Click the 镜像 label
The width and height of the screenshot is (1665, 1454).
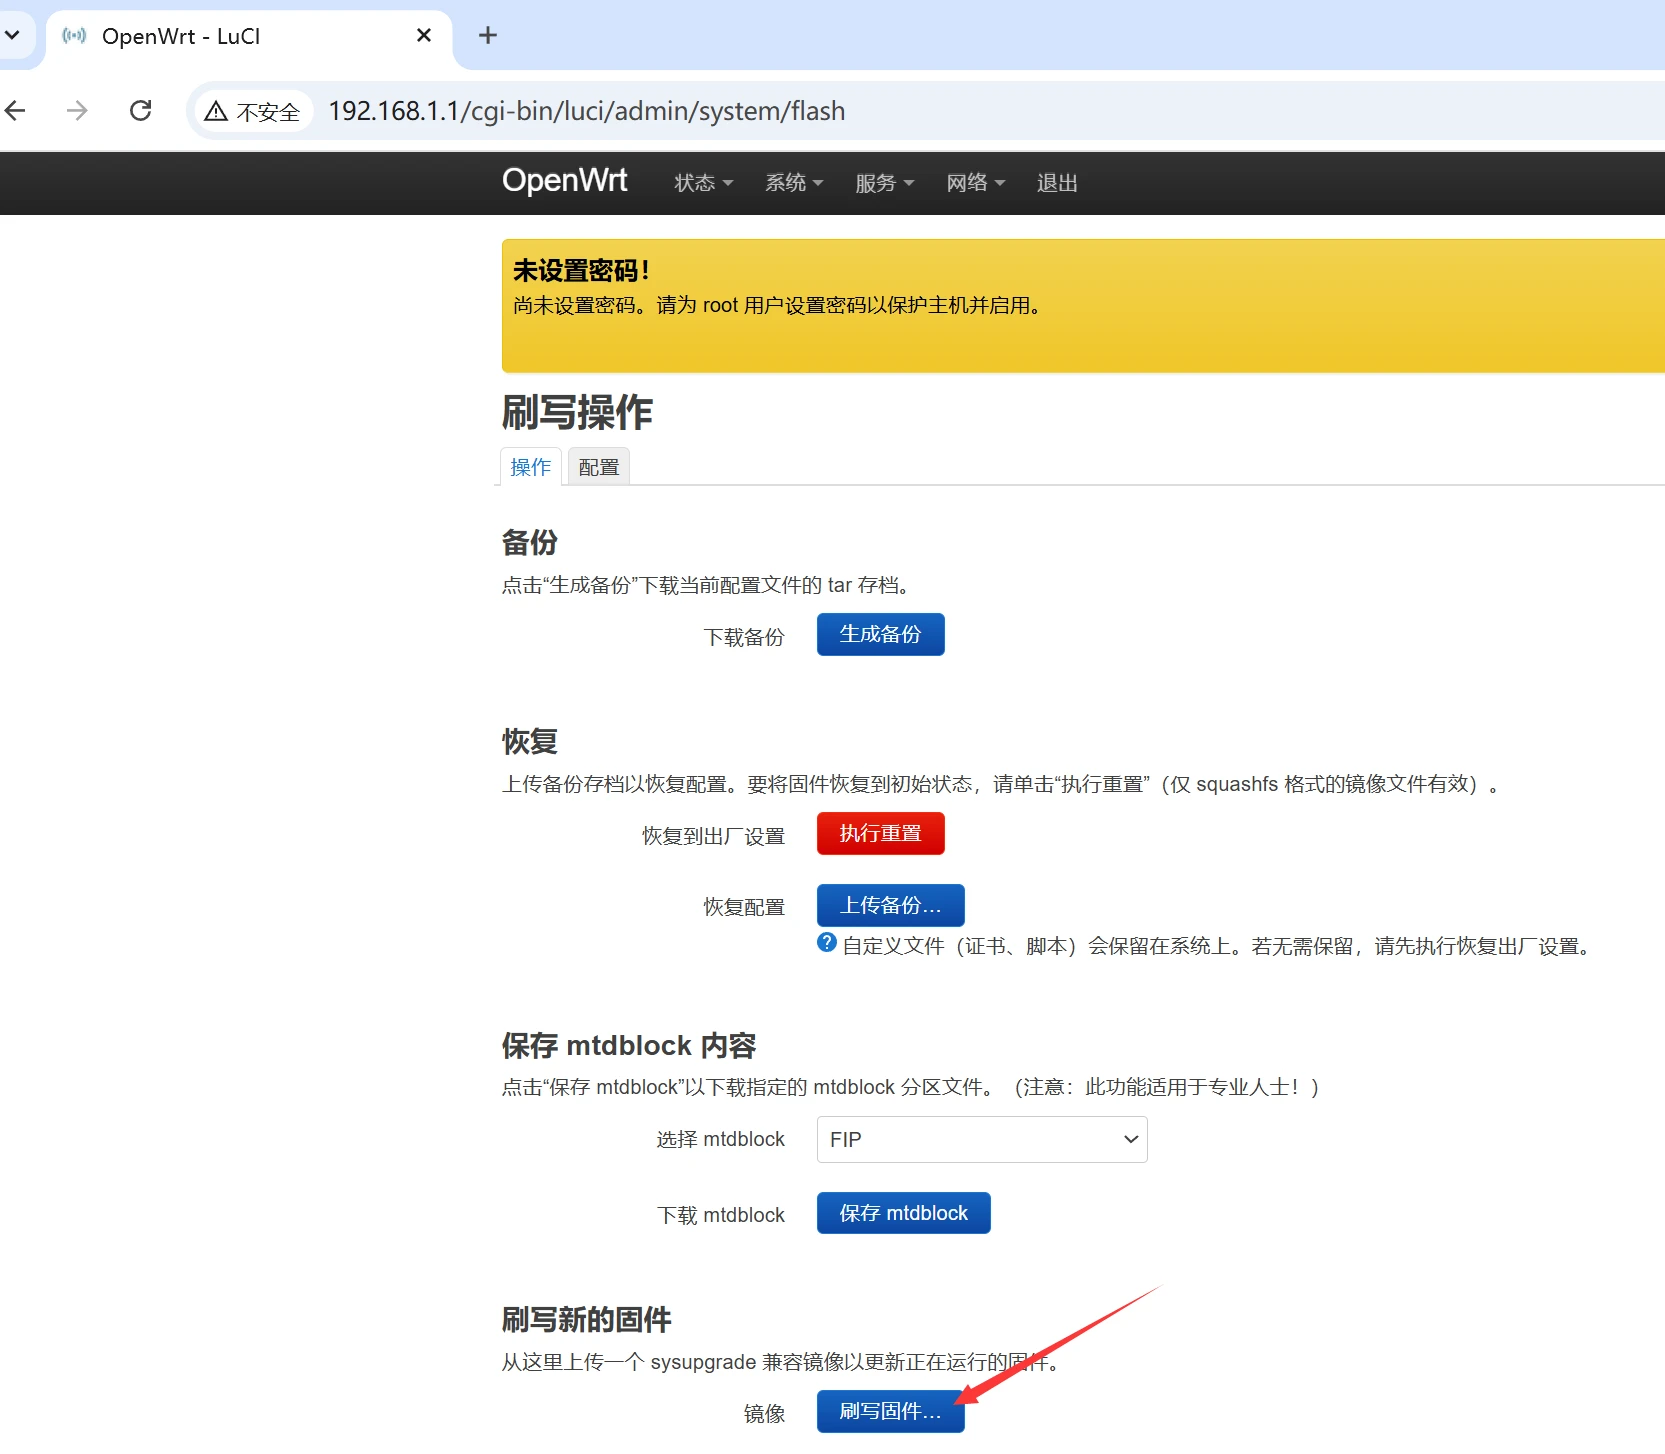pyautogui.click(x=765, y=1413)
